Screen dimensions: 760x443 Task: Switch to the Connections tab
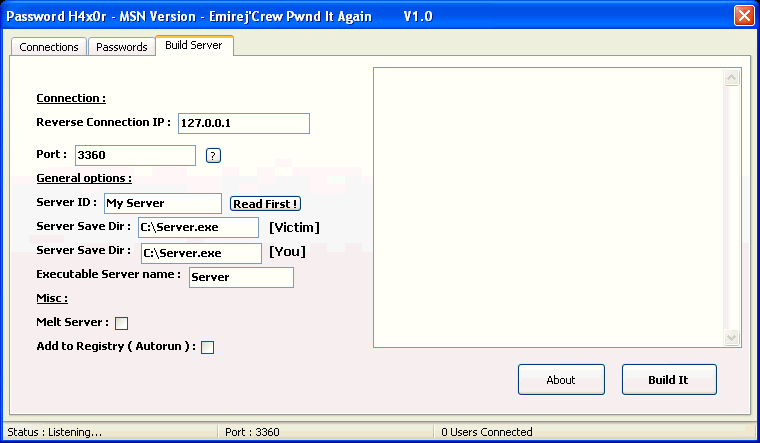coord(49,47)
